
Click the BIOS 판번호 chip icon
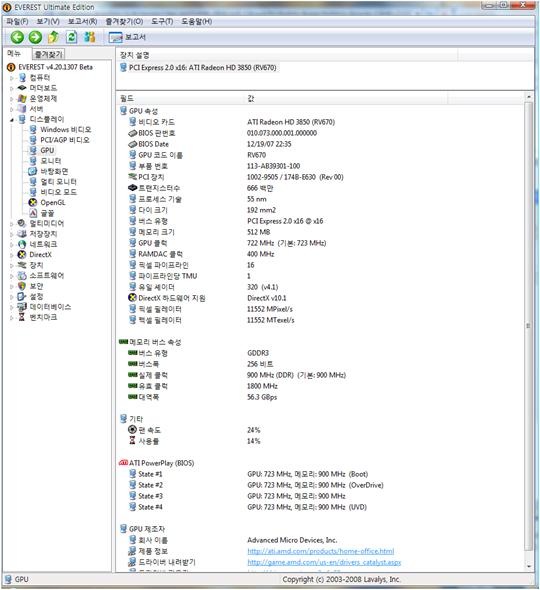[x=132, y=133]
